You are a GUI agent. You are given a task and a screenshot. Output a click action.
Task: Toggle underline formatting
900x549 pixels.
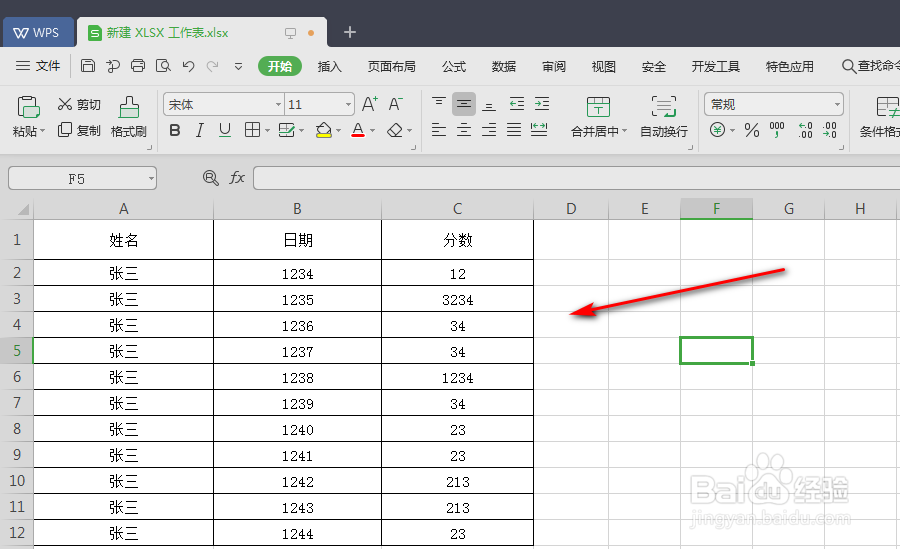(x=224, y=130)
